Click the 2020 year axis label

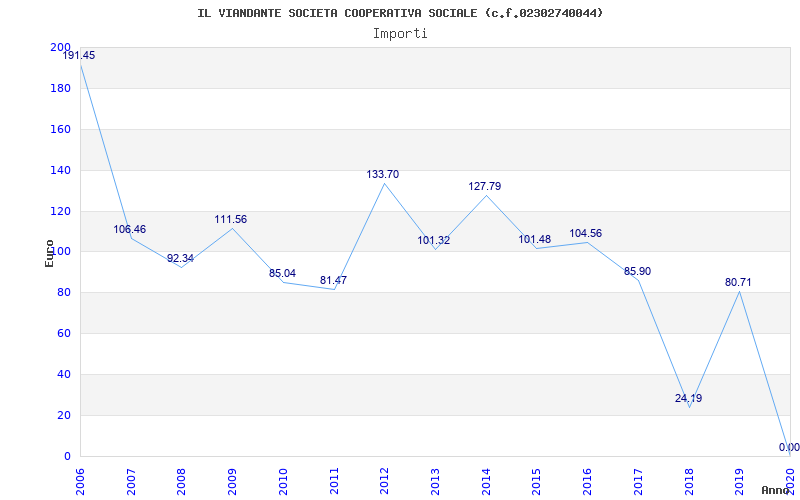[790, 481]
